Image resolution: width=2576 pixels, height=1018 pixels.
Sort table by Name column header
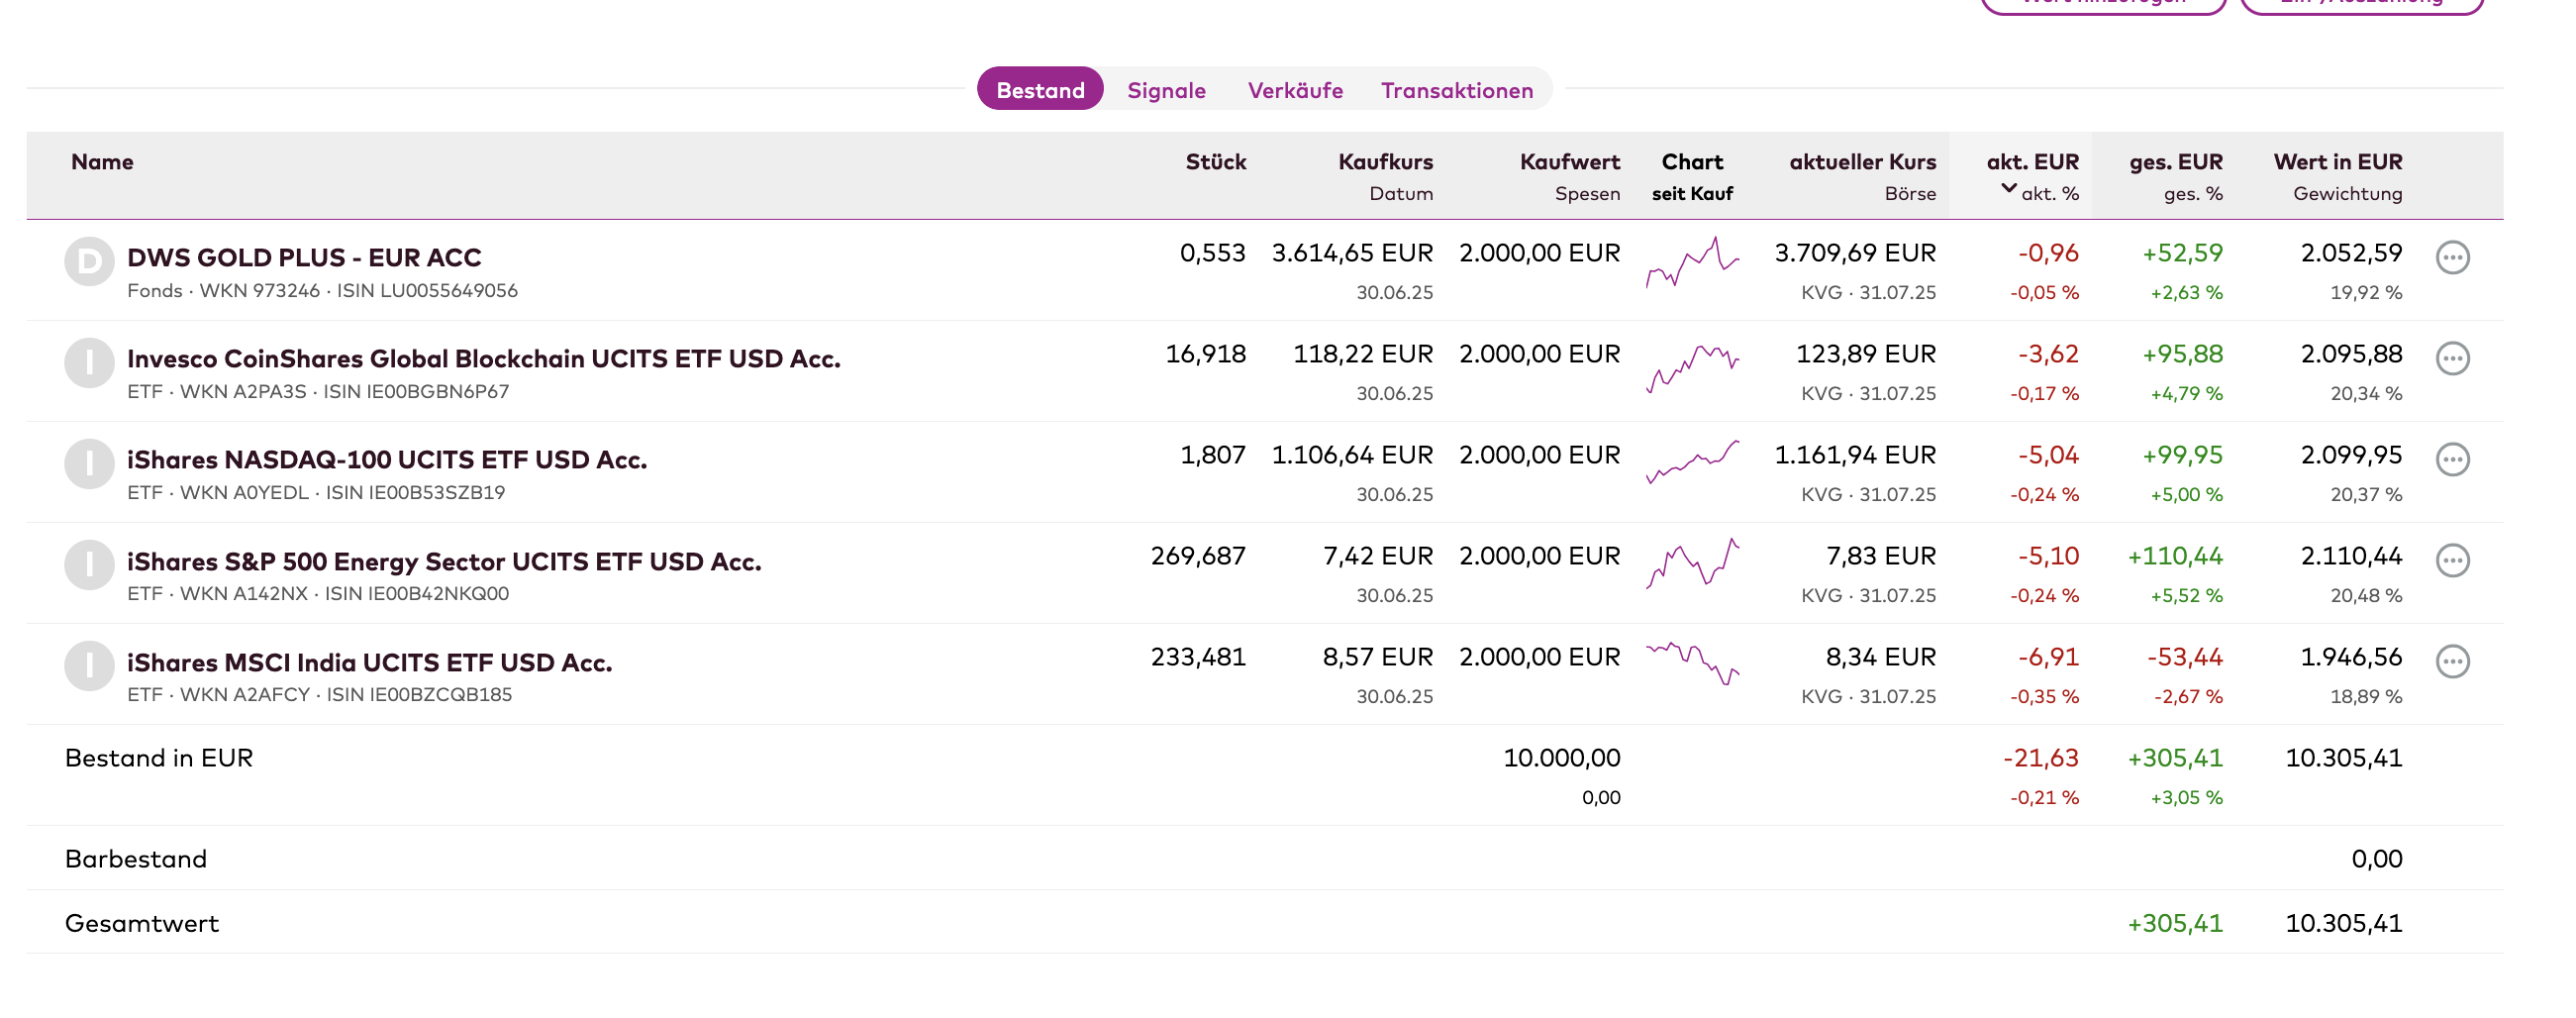(x=102, y=162)
